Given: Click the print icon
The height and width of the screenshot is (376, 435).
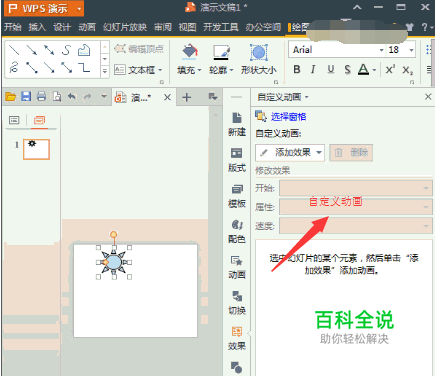Looking at the screenshot, I should pos(41,97).
